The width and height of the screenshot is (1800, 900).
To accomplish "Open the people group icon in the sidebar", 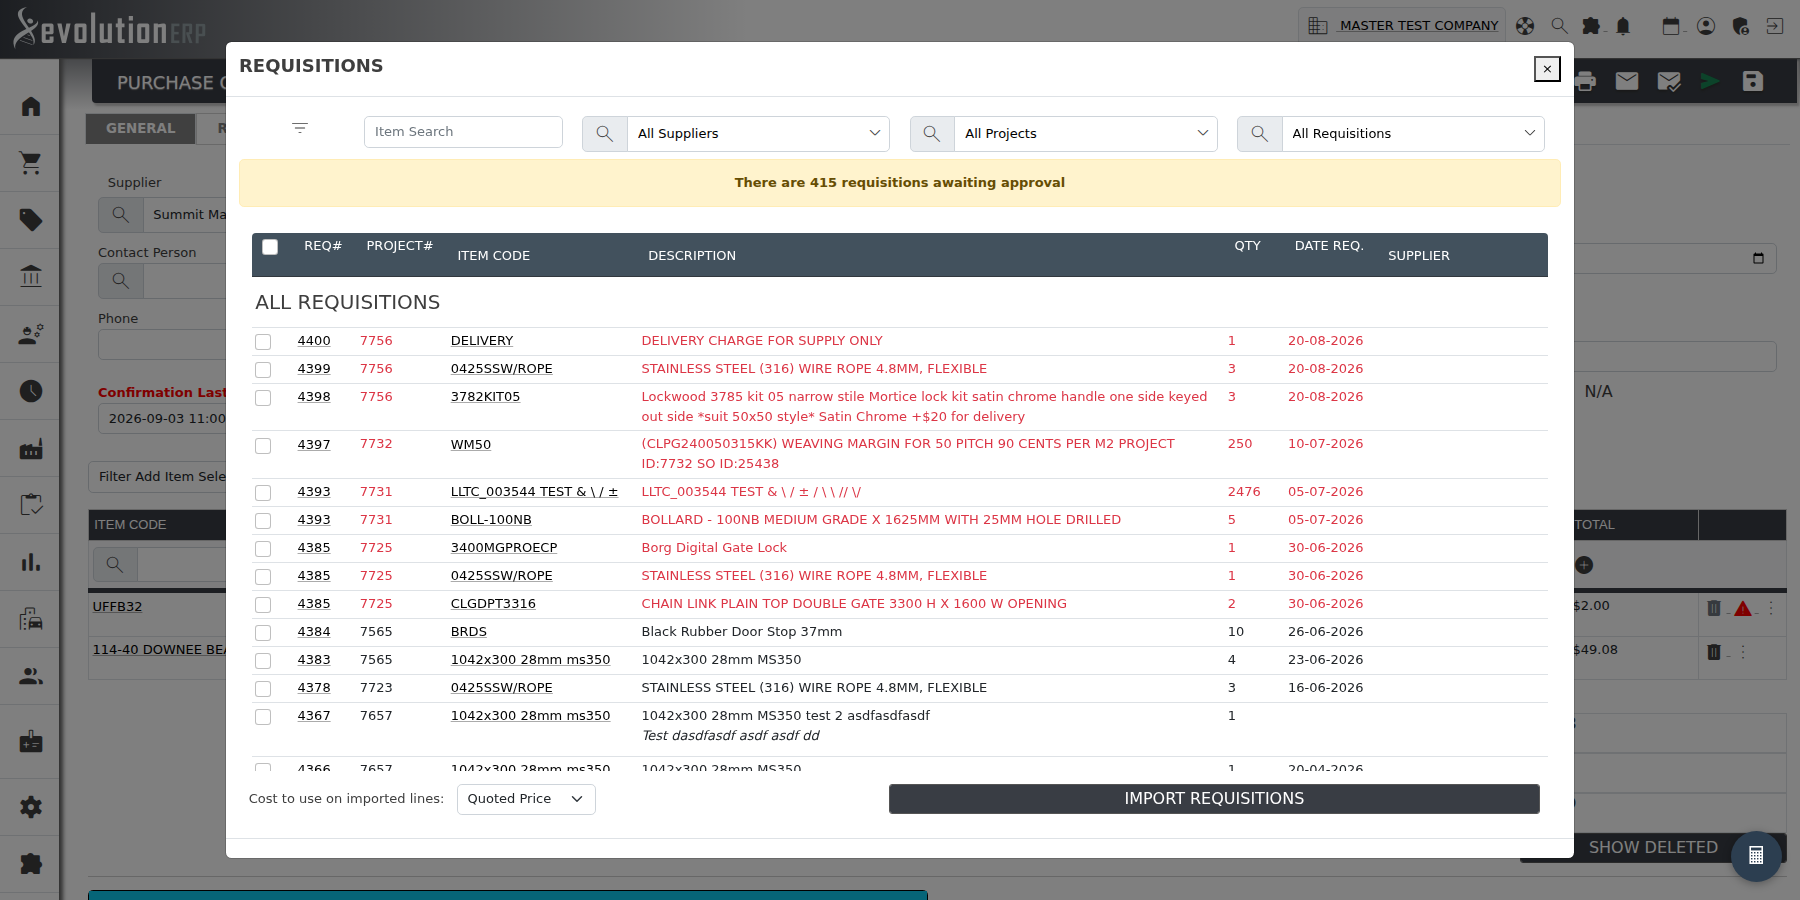I will point(31,676).
